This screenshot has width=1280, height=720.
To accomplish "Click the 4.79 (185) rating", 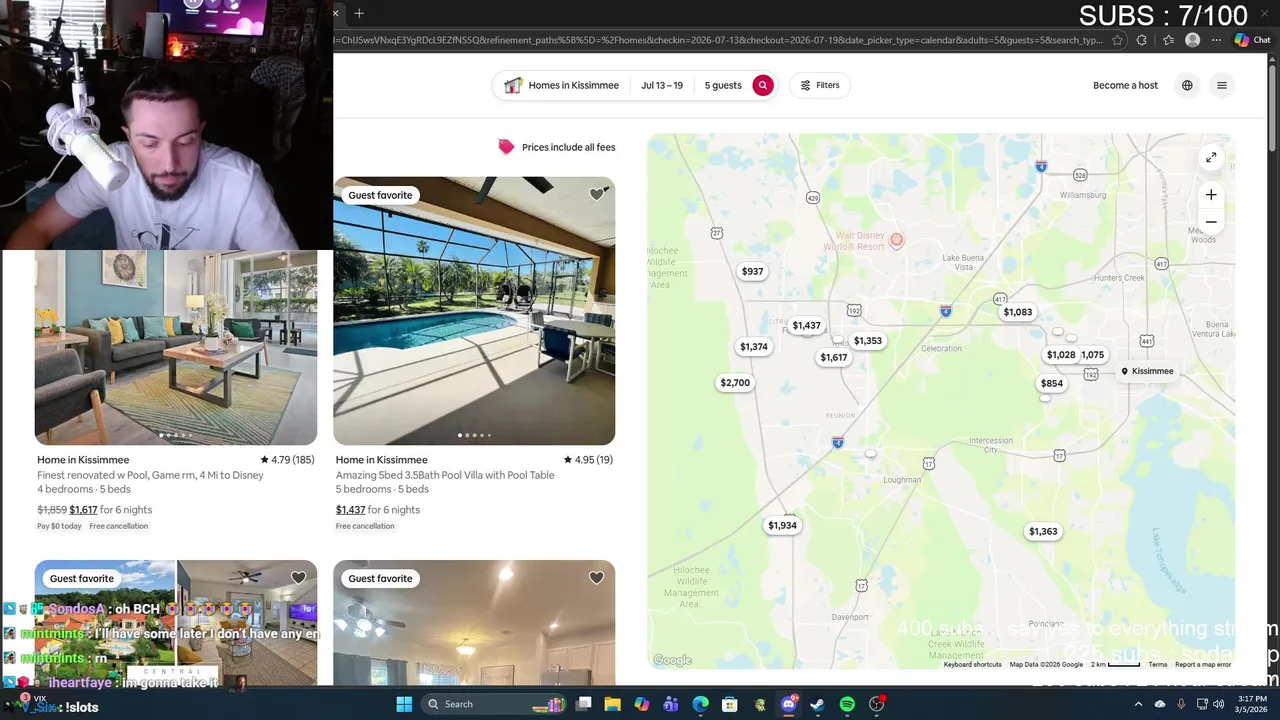I will (x=287, y=460).
